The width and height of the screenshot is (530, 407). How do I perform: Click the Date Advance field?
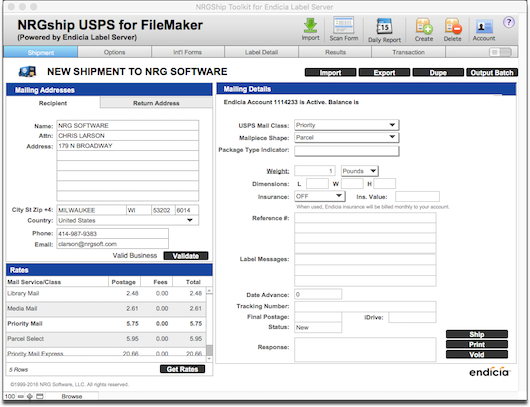click(x=318, y=294)
